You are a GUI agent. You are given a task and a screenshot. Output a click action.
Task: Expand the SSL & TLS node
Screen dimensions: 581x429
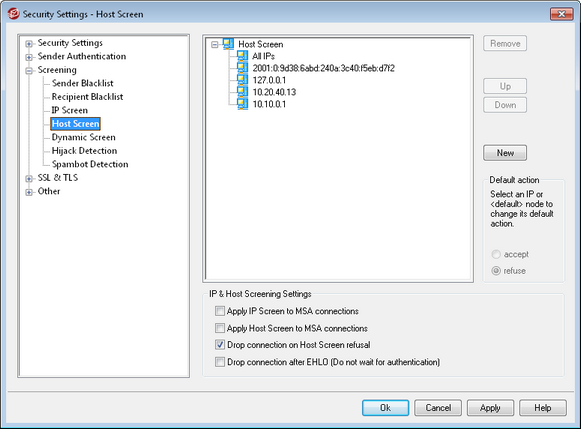click(29, 179)
